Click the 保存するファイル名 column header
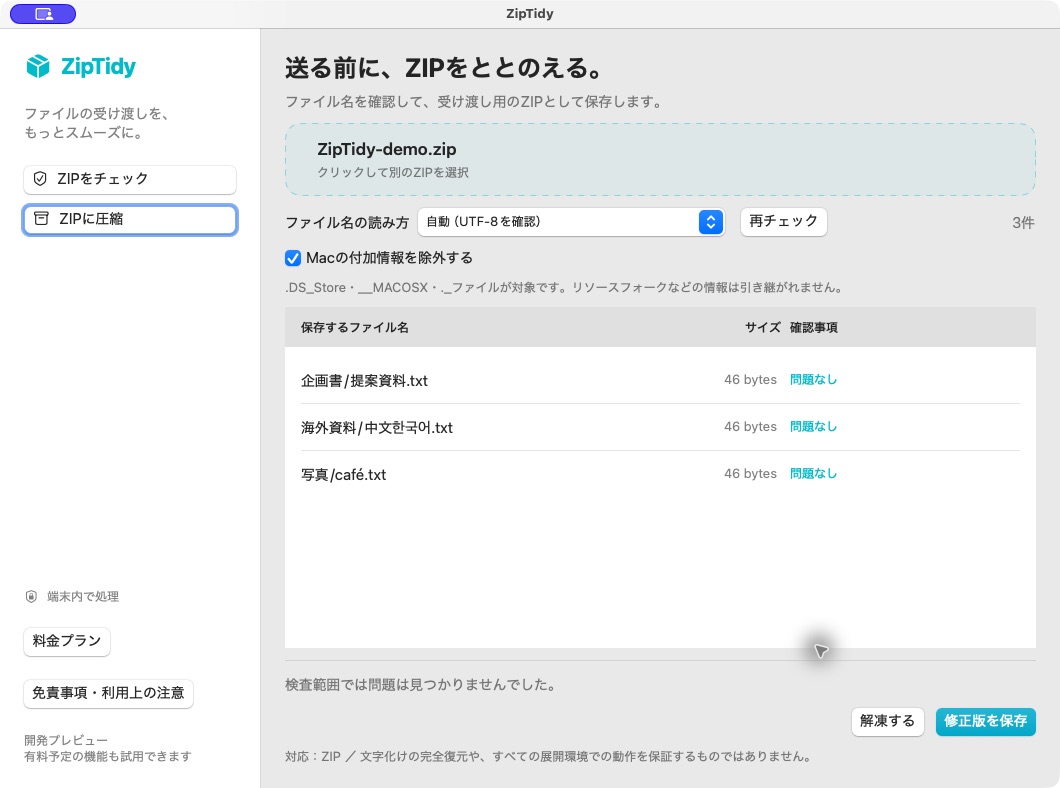Image resolution: width=1060 pixels, height=788 pixels. [x=355, y=328]
